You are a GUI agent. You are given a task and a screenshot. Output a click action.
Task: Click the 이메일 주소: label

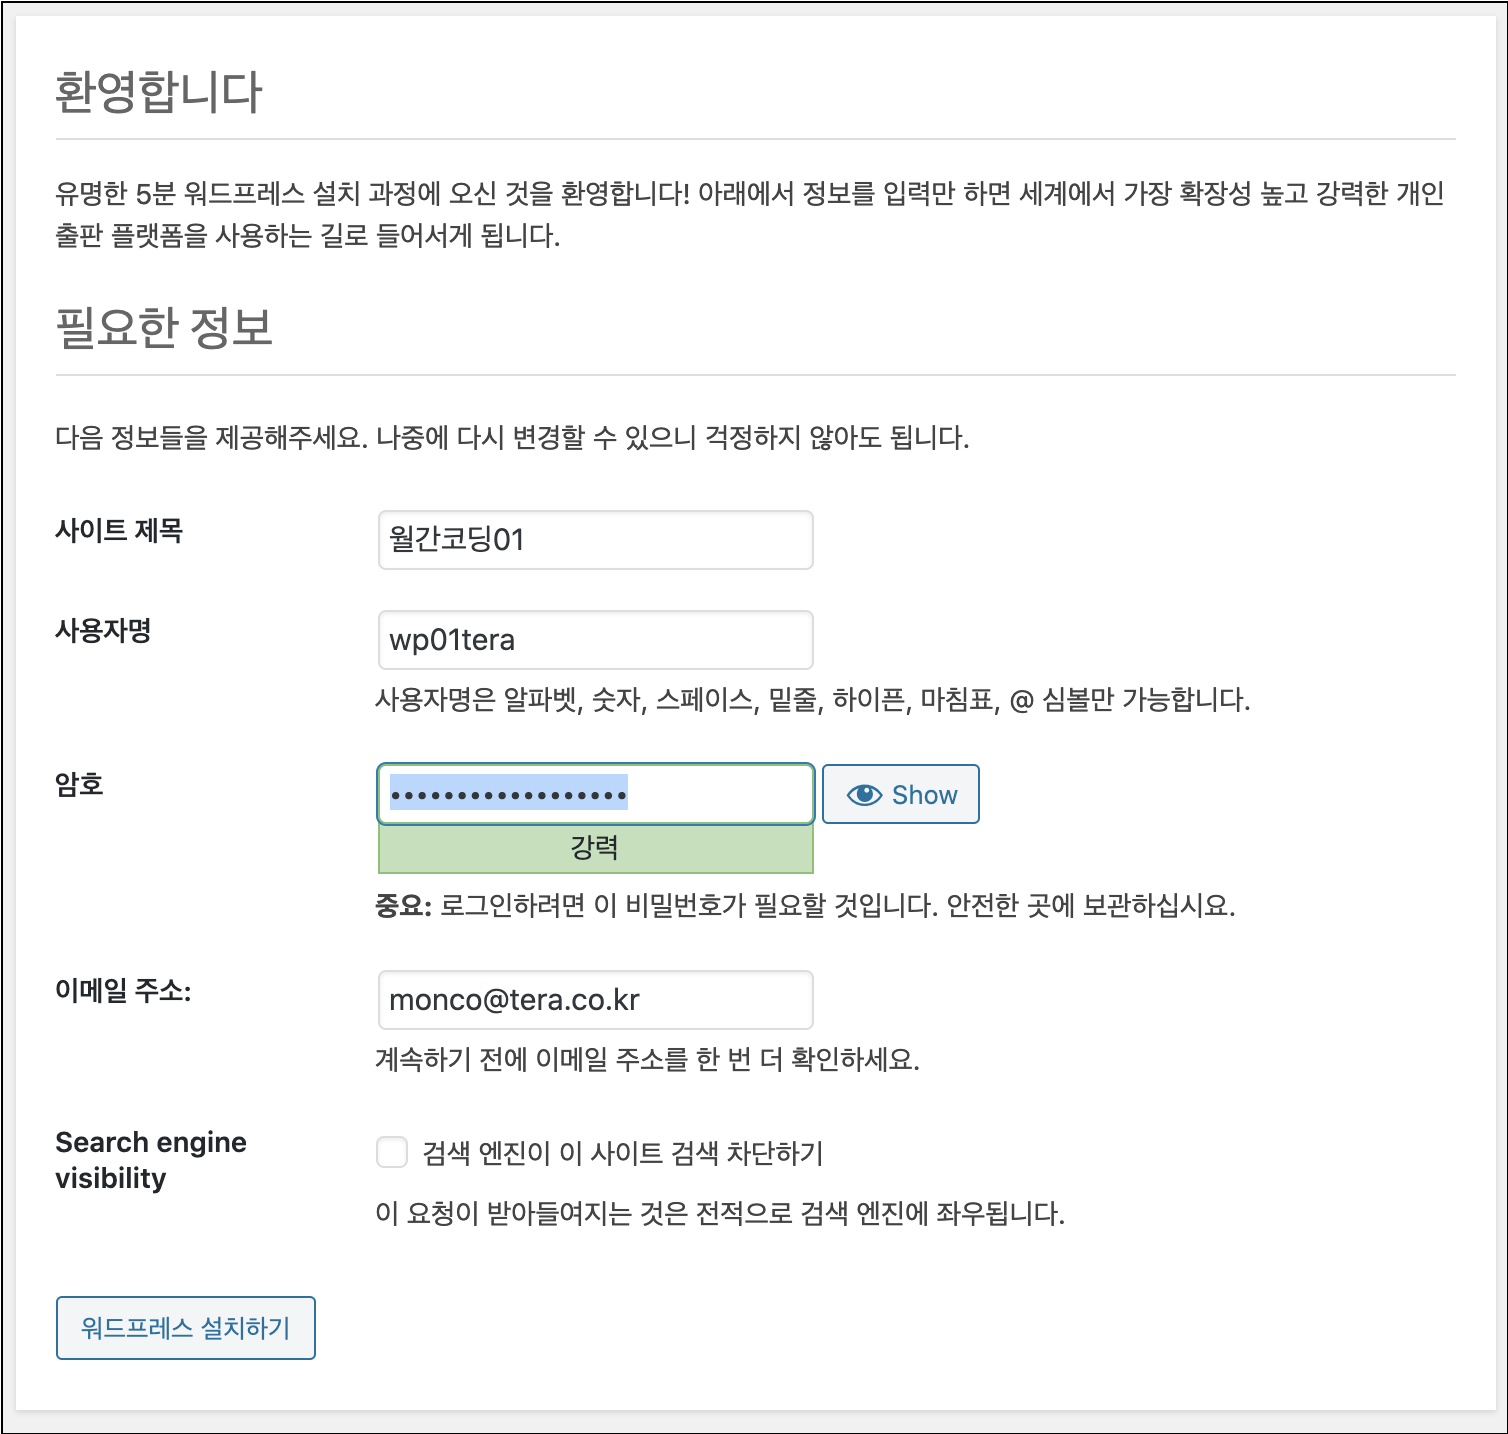pos(123,991)
